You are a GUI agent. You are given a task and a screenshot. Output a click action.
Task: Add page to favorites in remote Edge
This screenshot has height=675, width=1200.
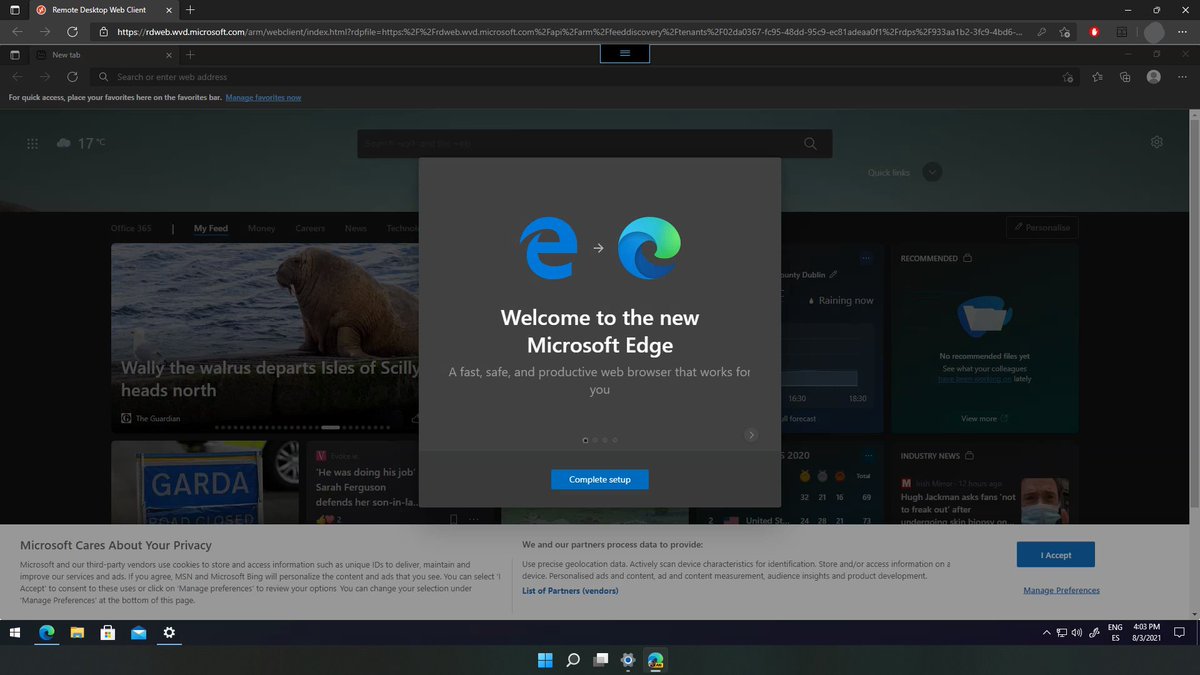tap(1068, 77)
